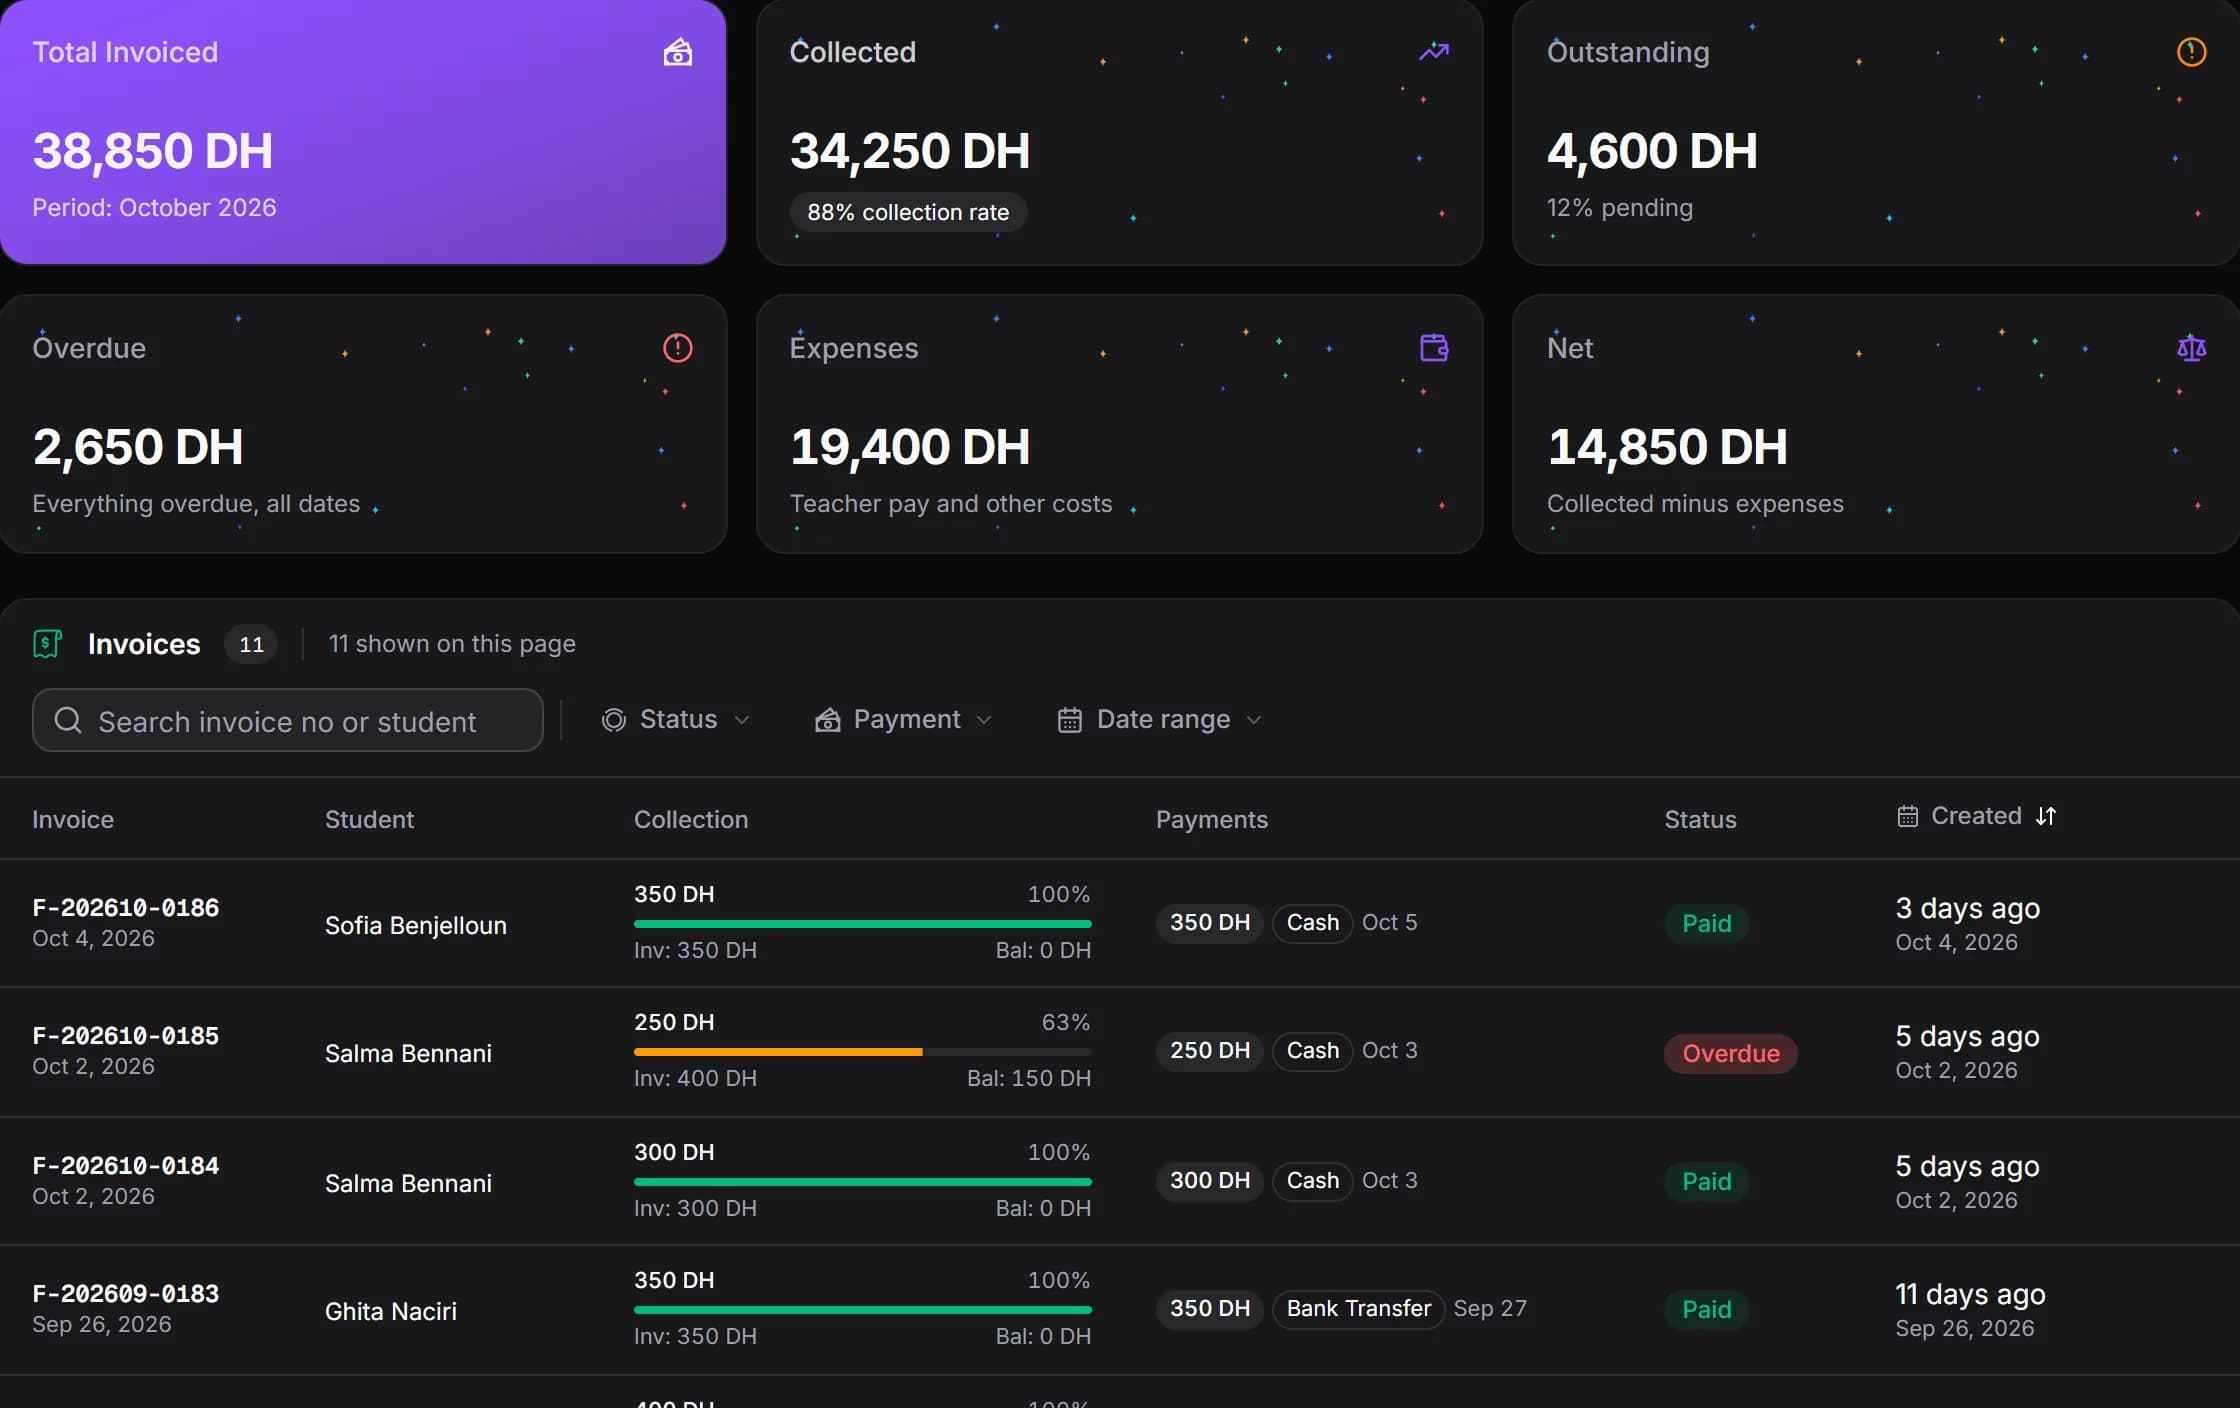Image resolution: width=2240 pixels, height=1408 pixels.
Task: Click the 300 DH payment chip
Action: tap(1210, 1180)
